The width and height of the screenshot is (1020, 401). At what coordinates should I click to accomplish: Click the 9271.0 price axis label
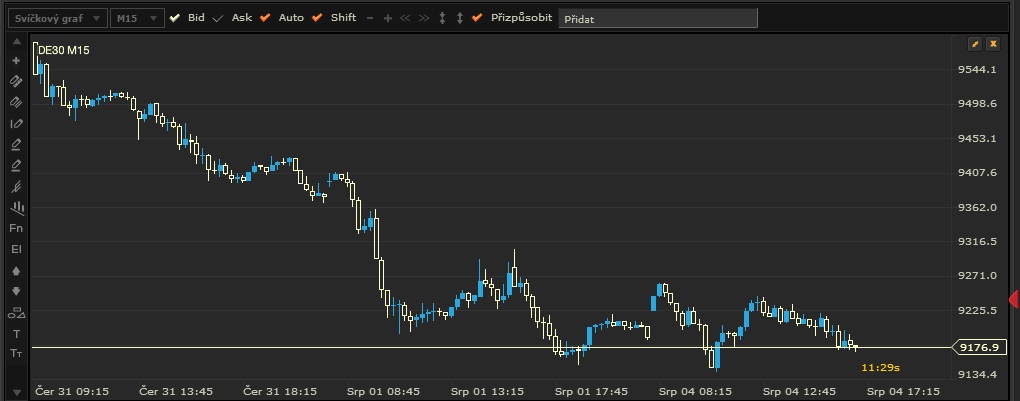point(977,275)
